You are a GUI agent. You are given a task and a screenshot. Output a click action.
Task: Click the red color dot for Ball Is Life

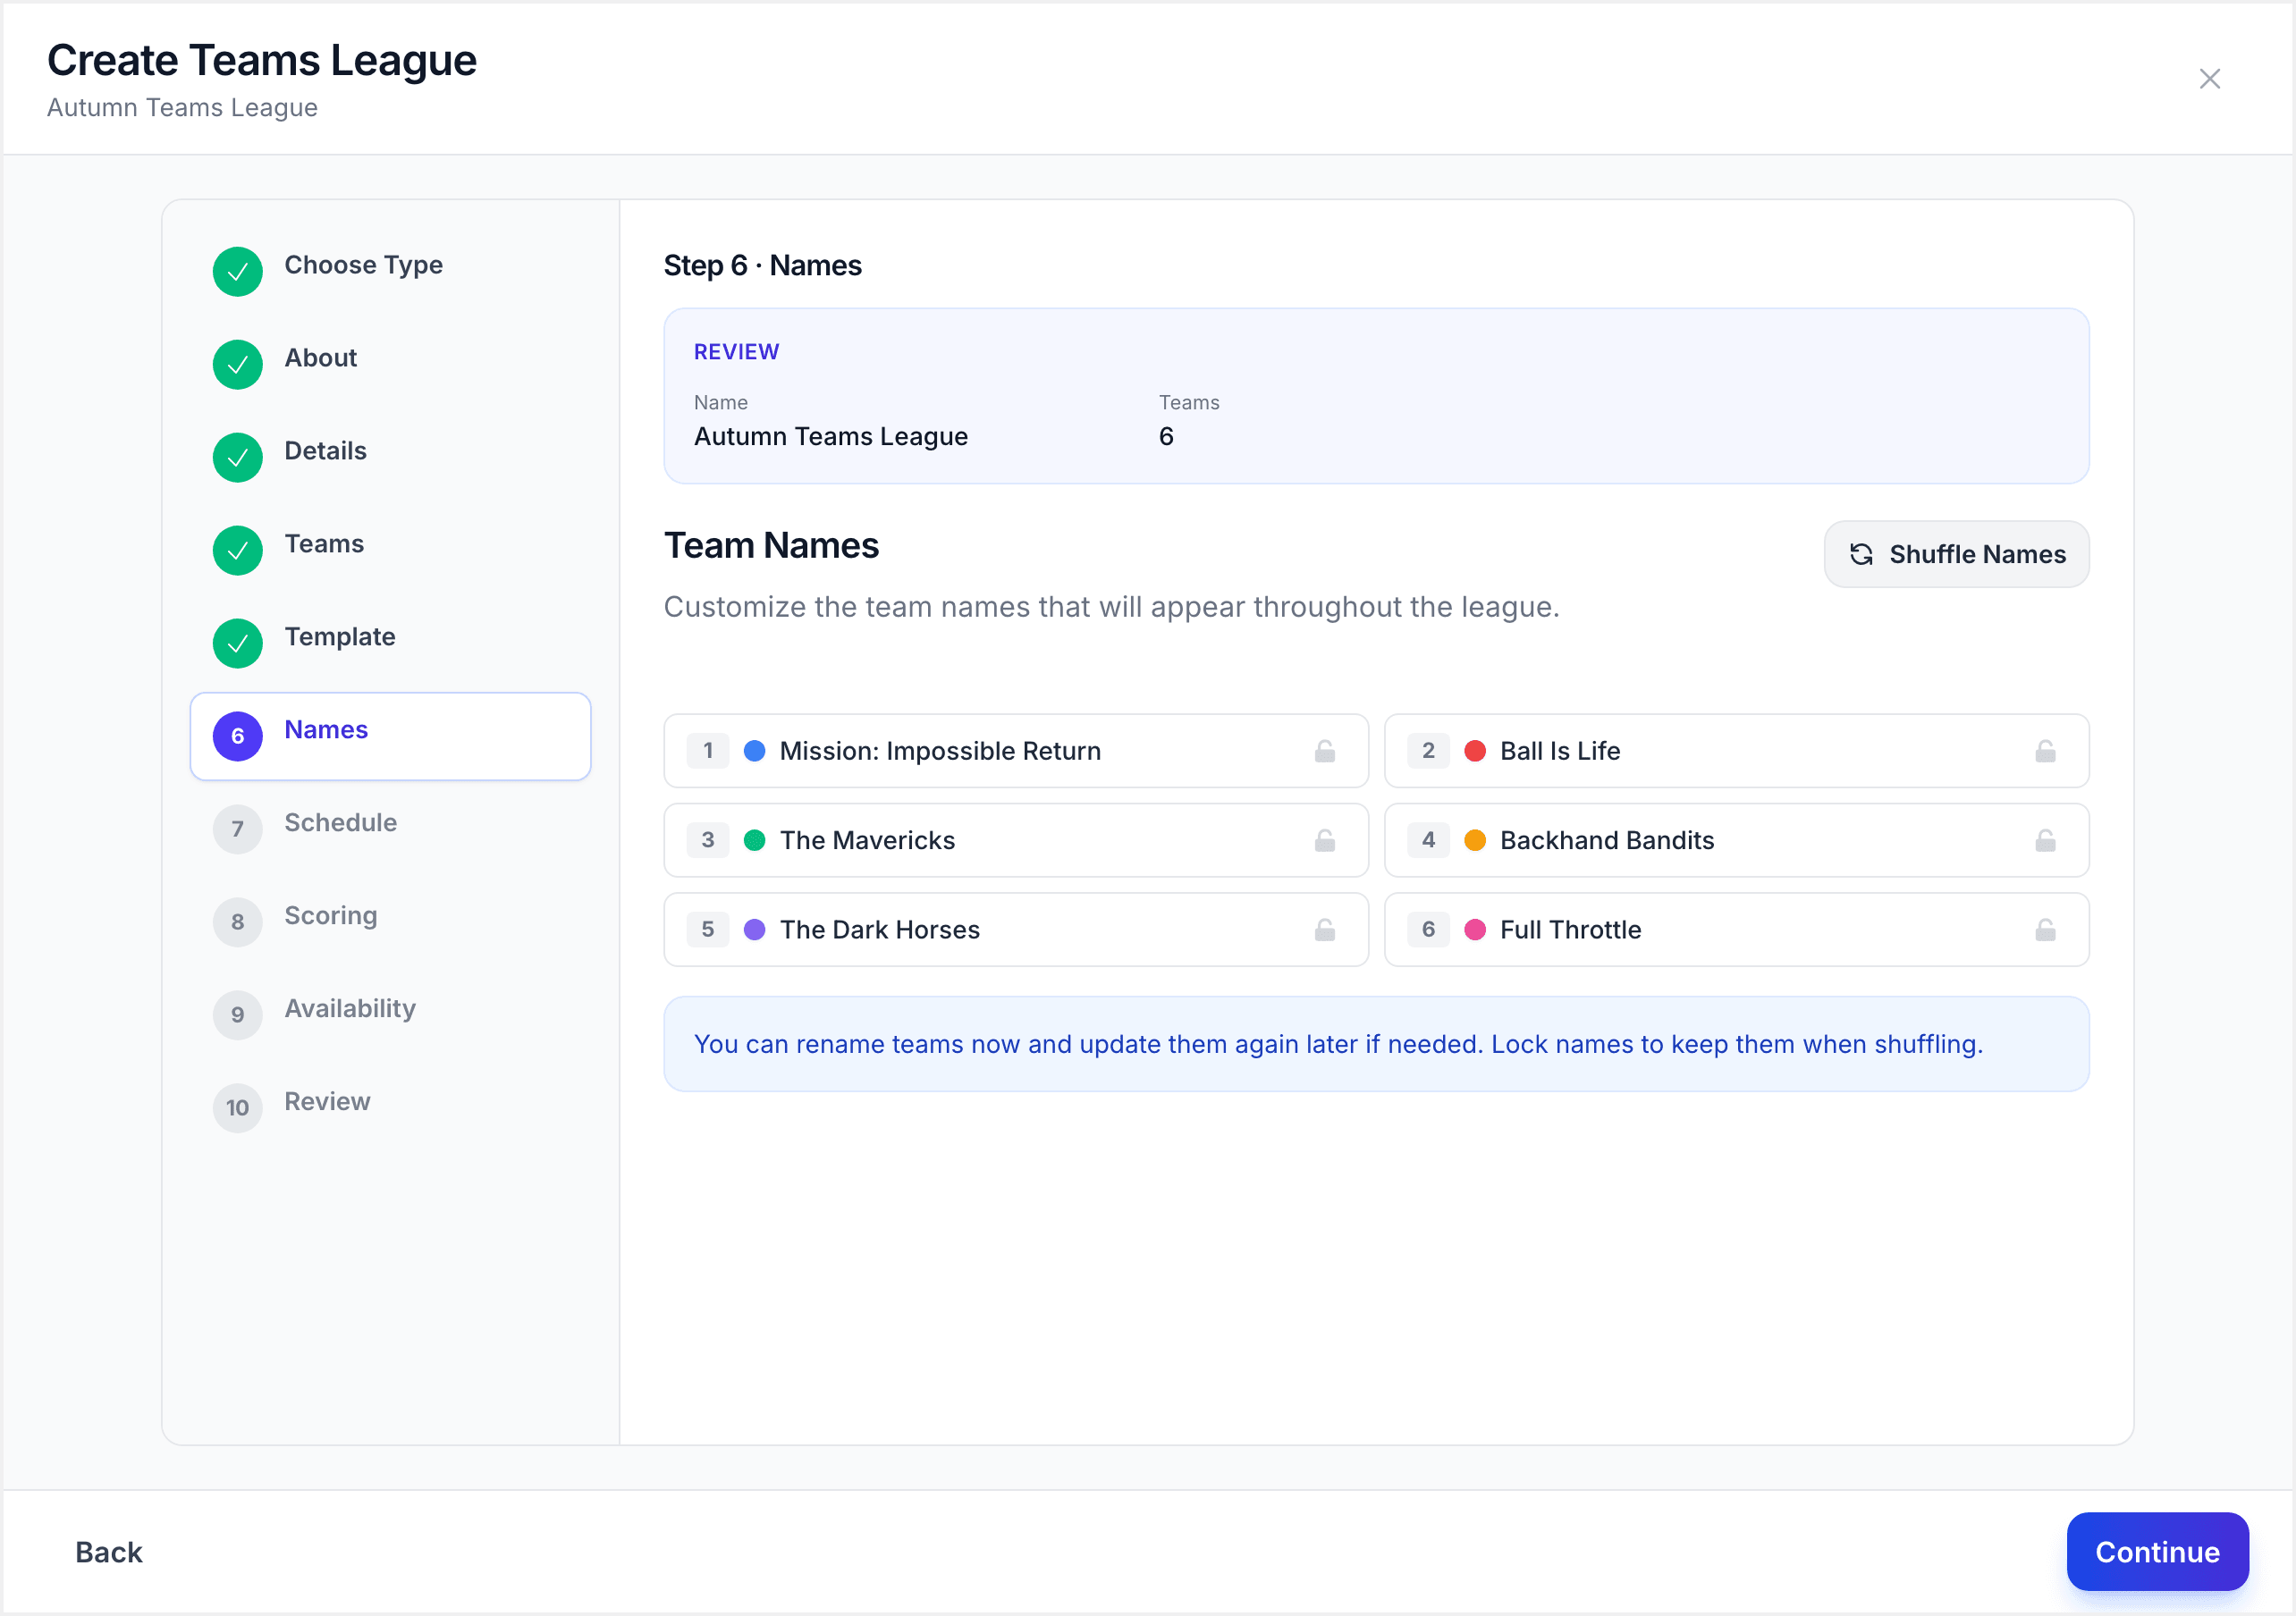(1475, 751)
